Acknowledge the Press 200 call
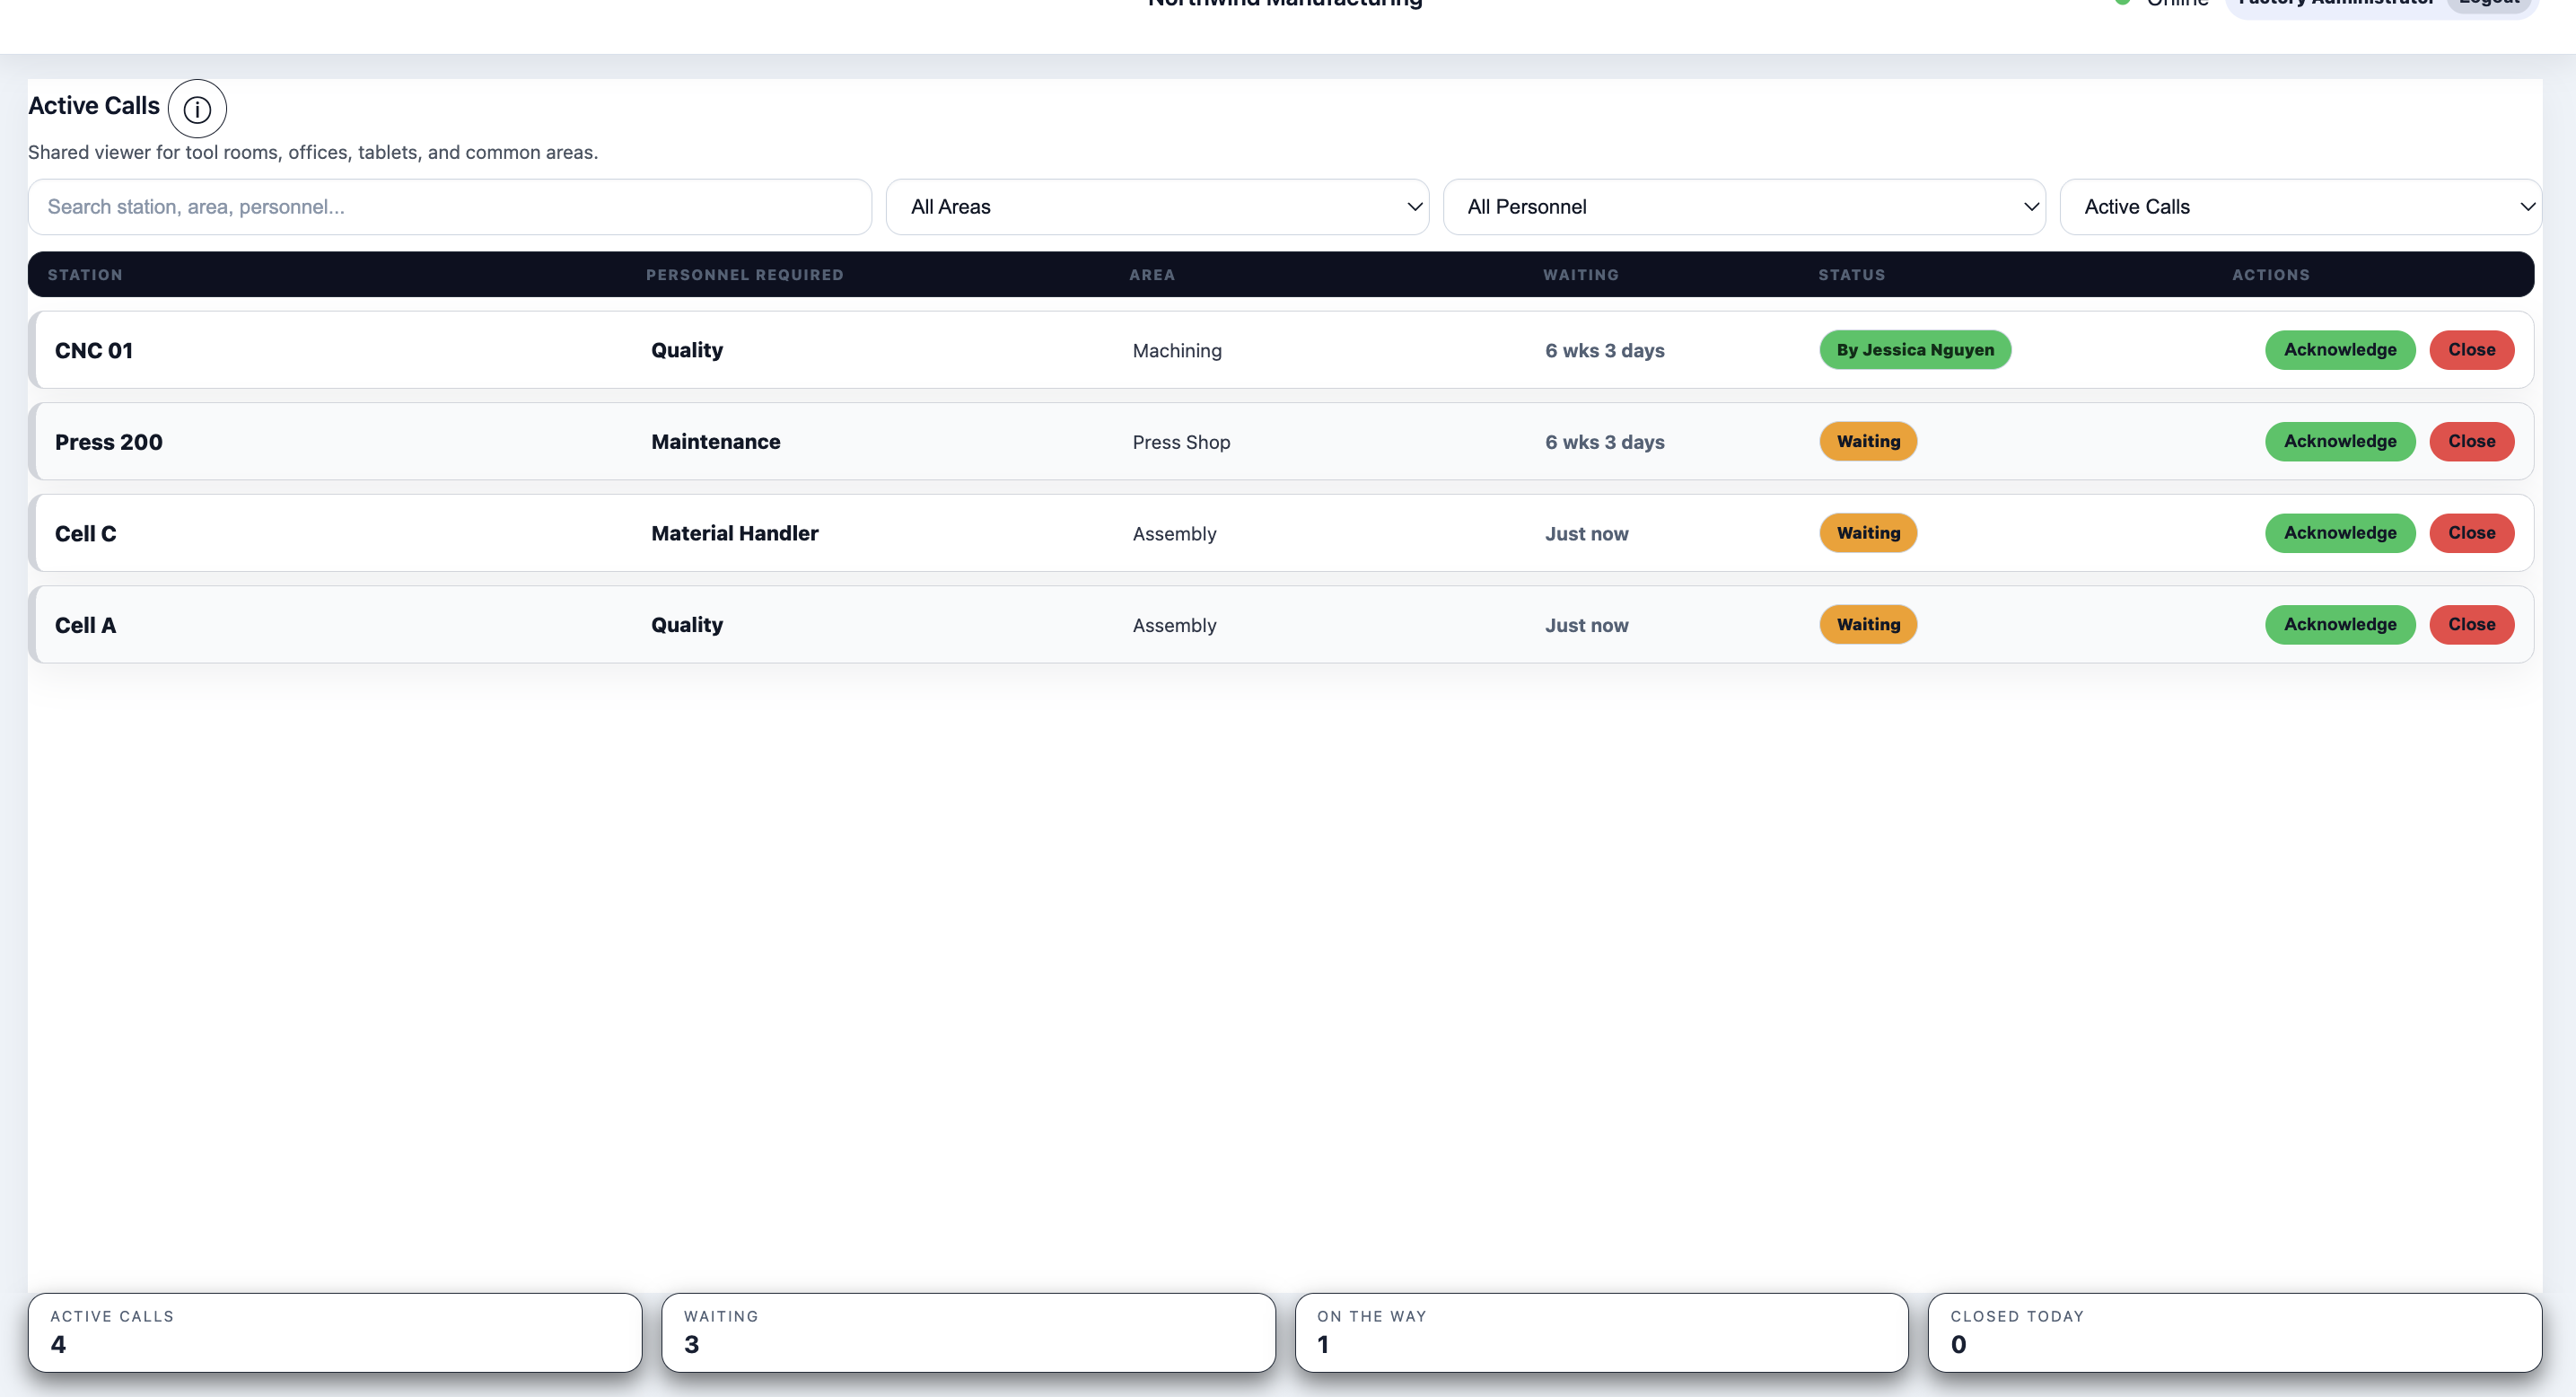 [x=2340, y=442]
